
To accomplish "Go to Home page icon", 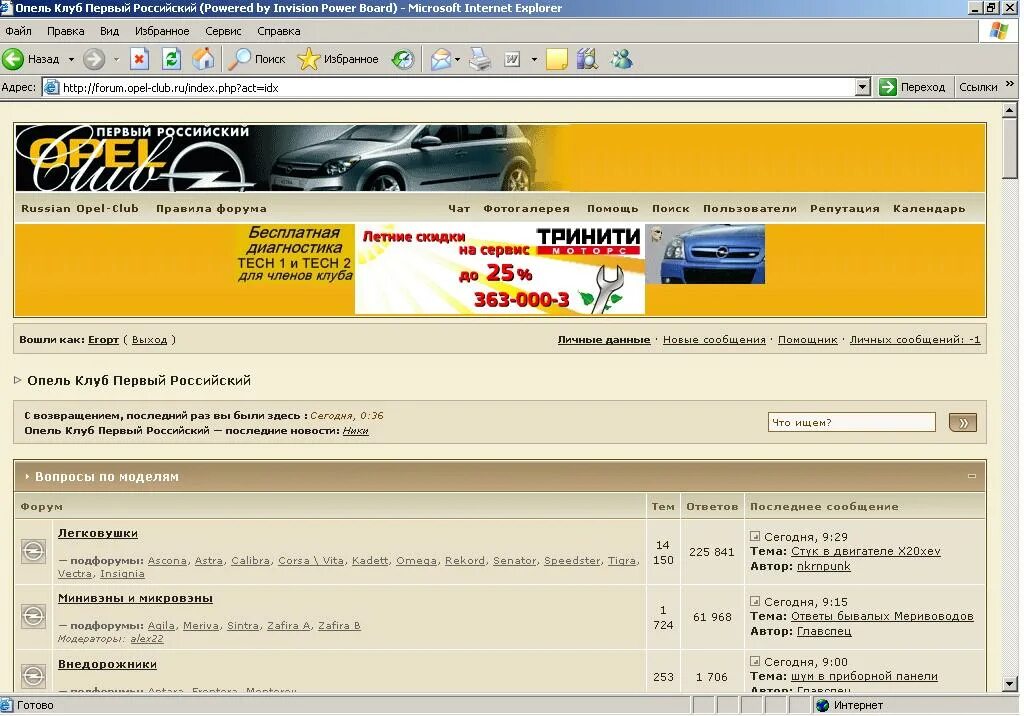I will 203,59.
